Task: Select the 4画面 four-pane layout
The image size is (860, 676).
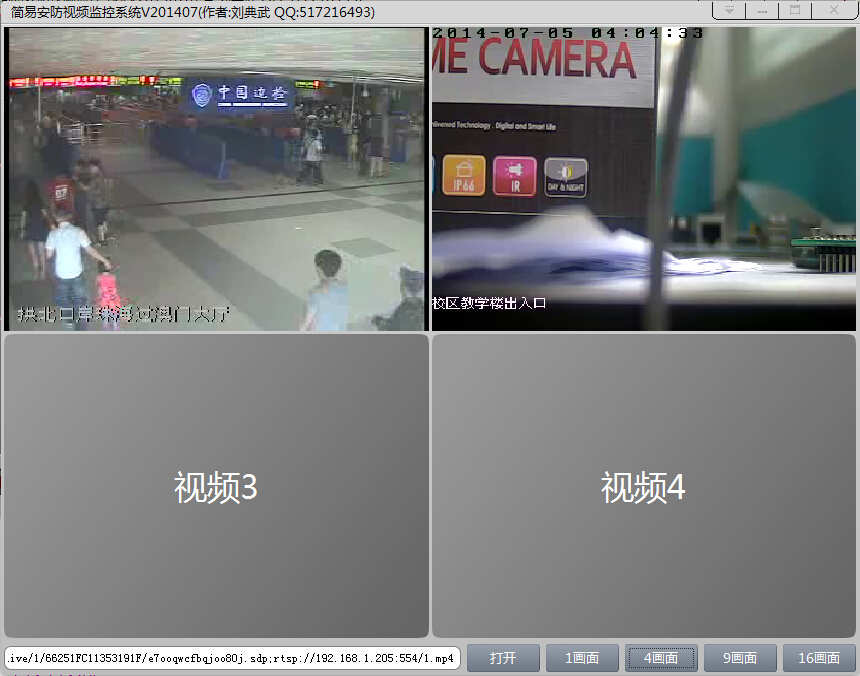Action: point(661,658)
